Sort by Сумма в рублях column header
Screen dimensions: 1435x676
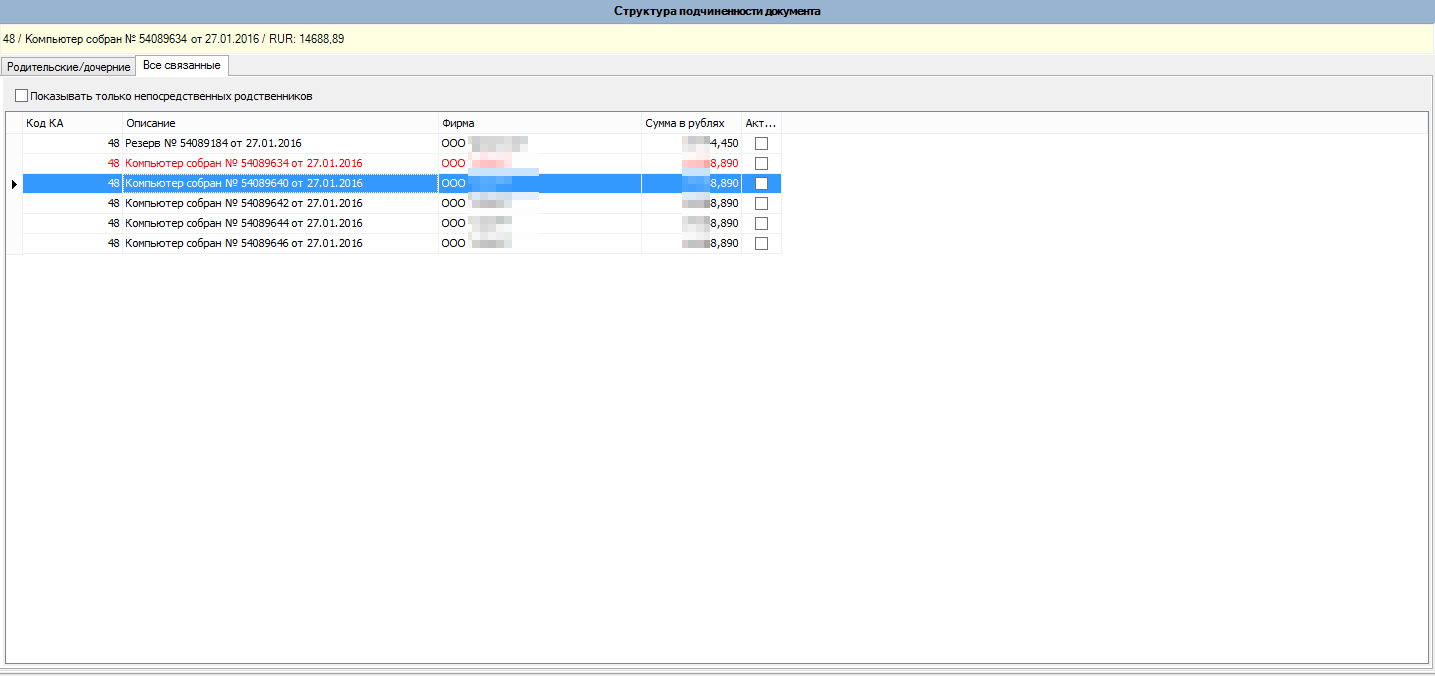tap(691, 123)
